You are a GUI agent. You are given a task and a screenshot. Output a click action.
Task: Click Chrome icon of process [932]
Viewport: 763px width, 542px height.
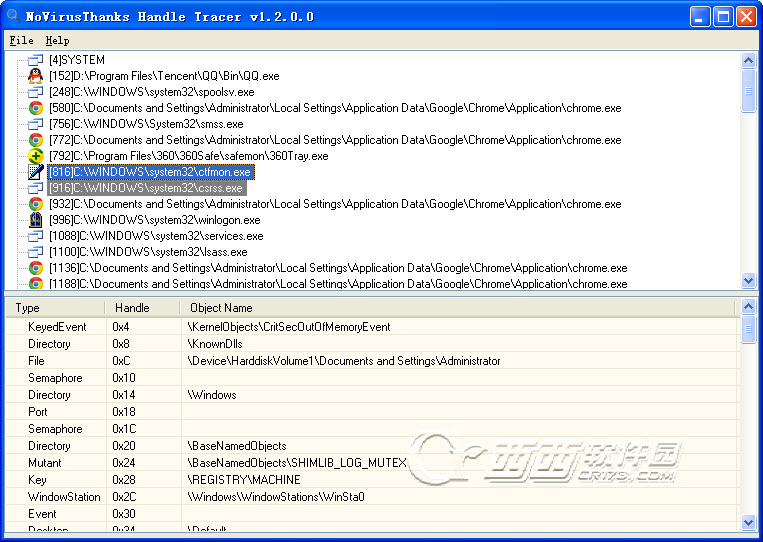click(35, 204)
